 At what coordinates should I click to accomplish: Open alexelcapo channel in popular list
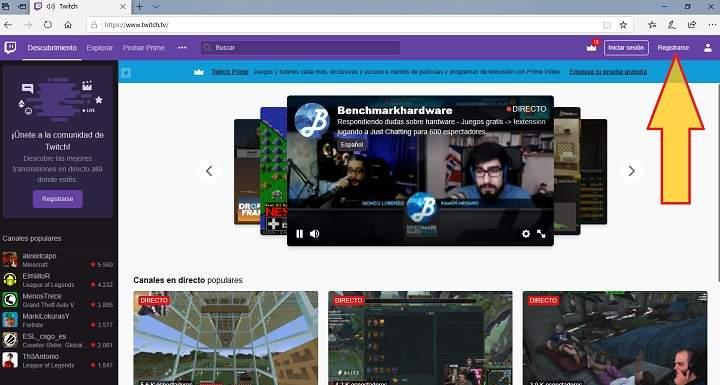coord(57,260)
